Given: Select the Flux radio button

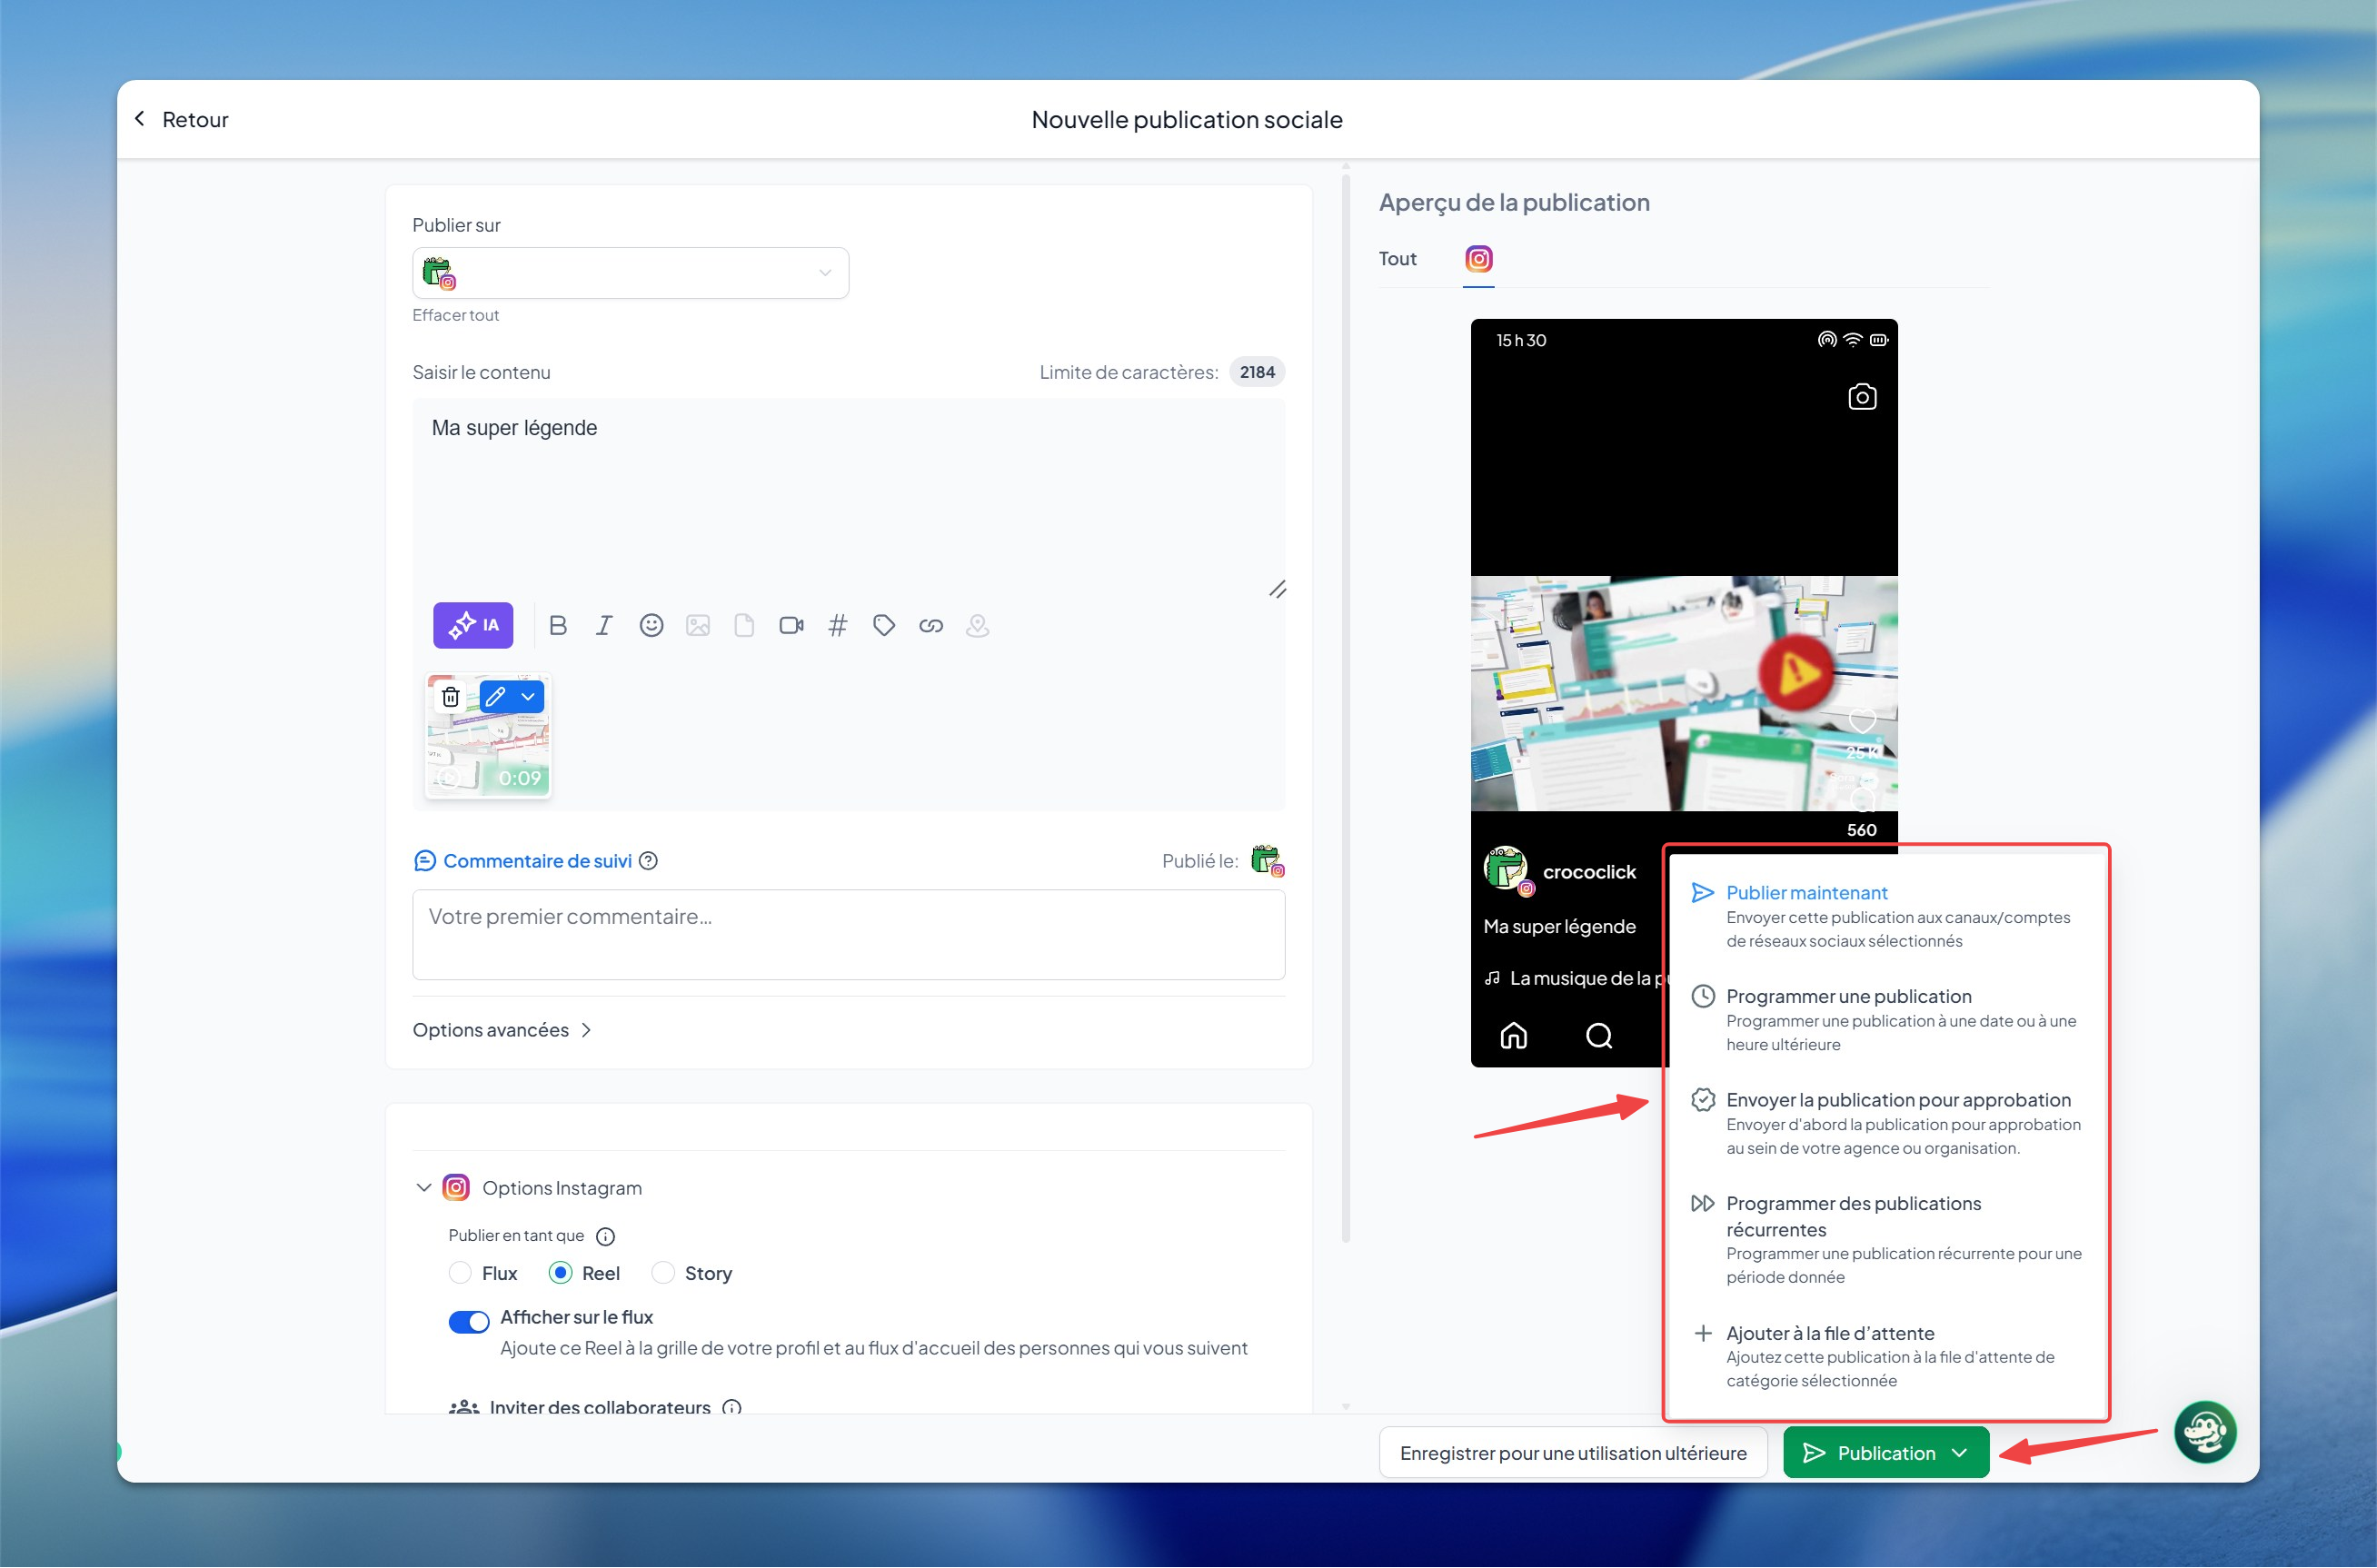Looking at the screenshot, I should click(x=460, y=1273).
